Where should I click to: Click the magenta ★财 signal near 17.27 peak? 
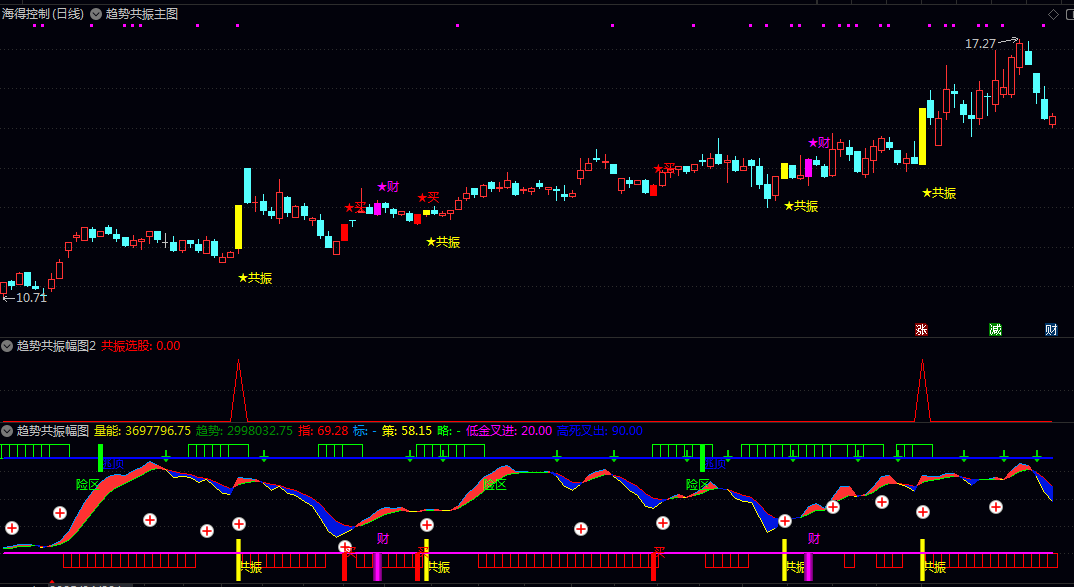(819, 143)
